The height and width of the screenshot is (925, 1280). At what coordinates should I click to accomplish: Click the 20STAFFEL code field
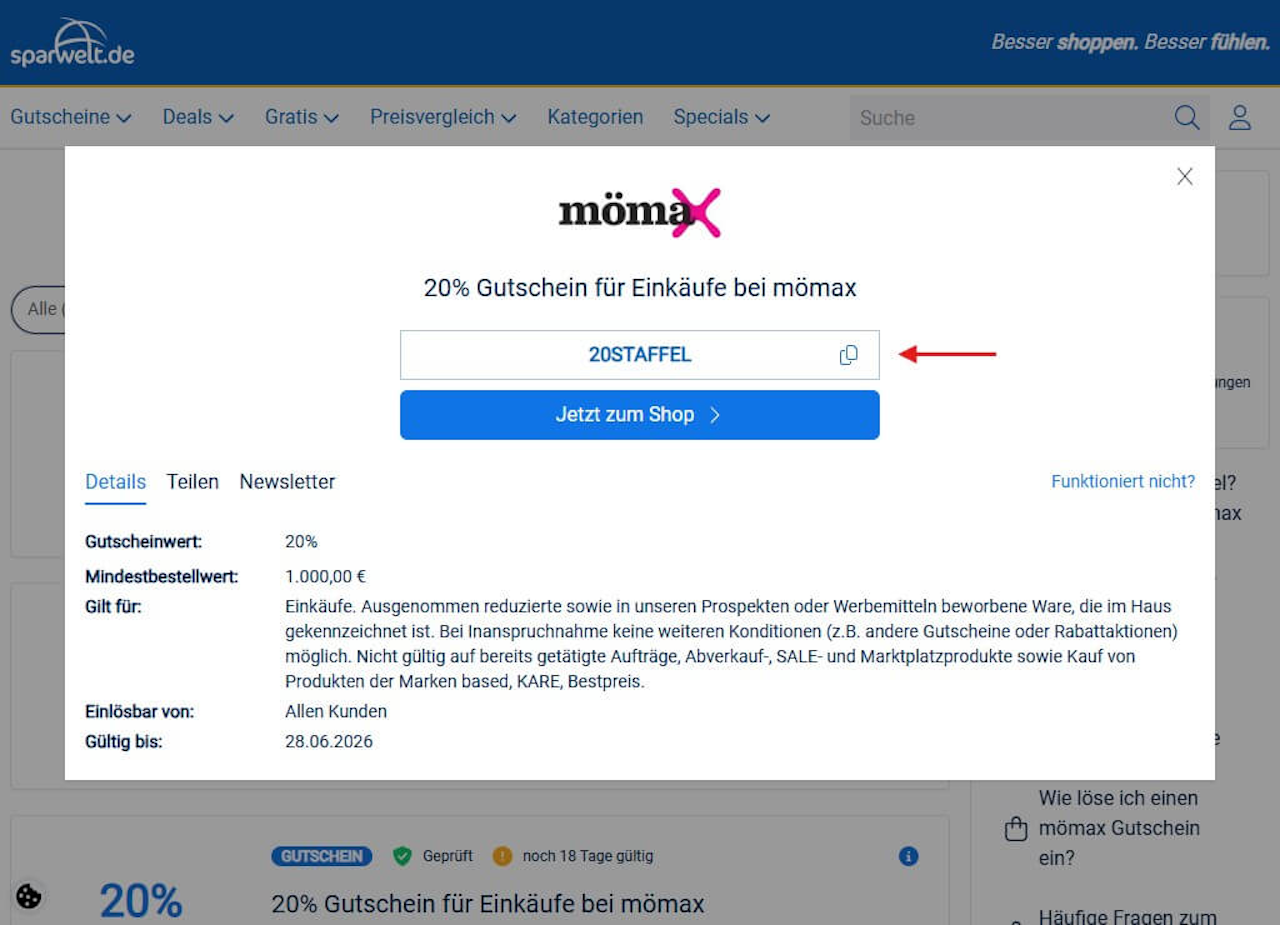pyautogui.click(x=640, y=355)
